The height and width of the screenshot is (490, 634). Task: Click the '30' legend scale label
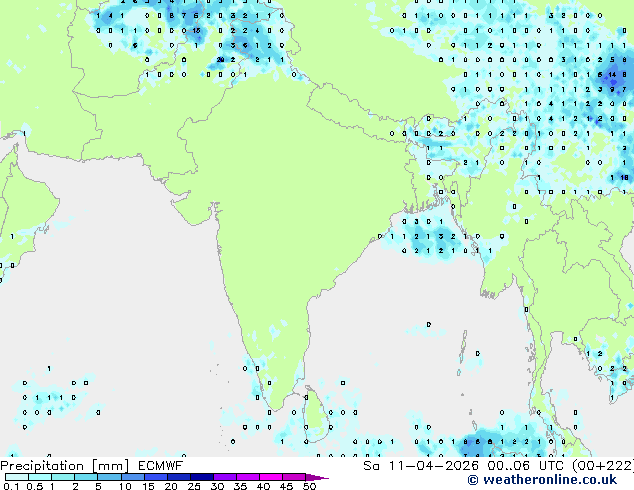217,486
